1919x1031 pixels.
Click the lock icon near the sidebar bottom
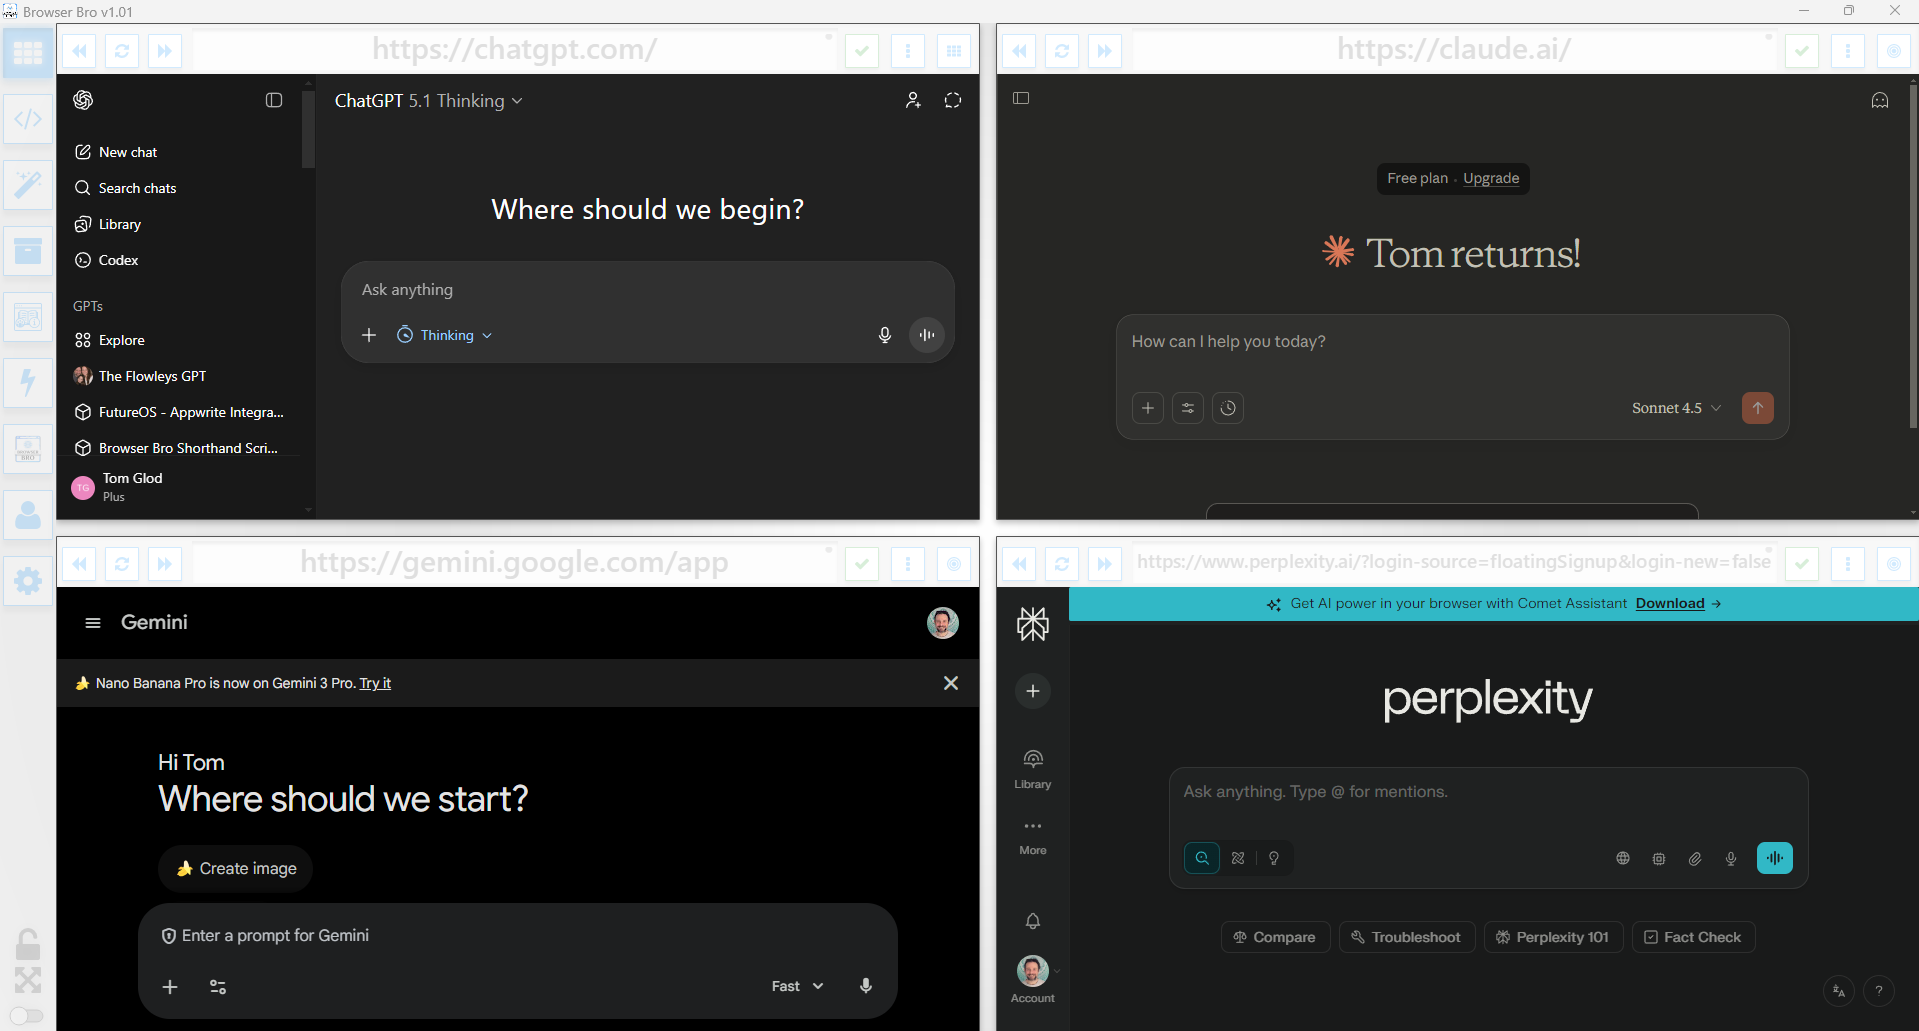coord(27,944)
